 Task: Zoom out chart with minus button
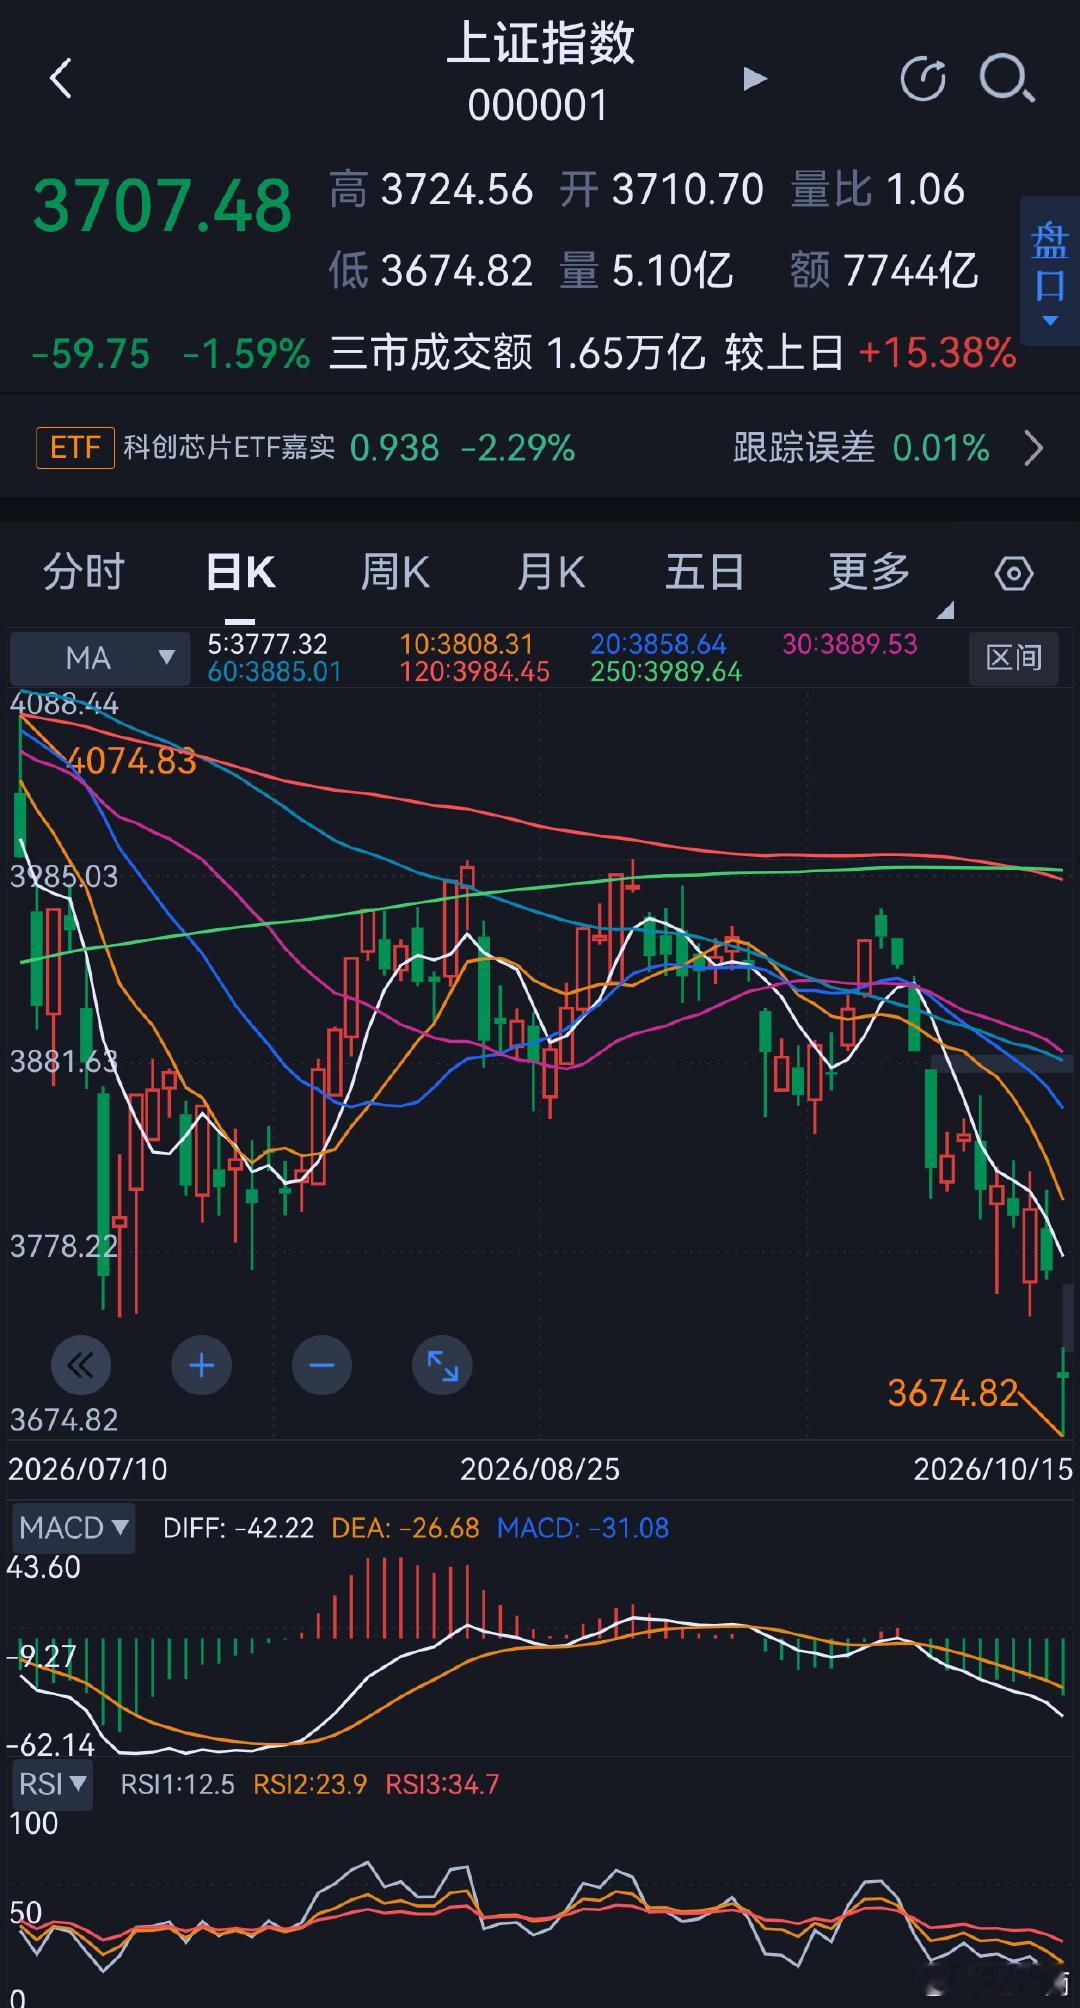(x=322, y=1365)
